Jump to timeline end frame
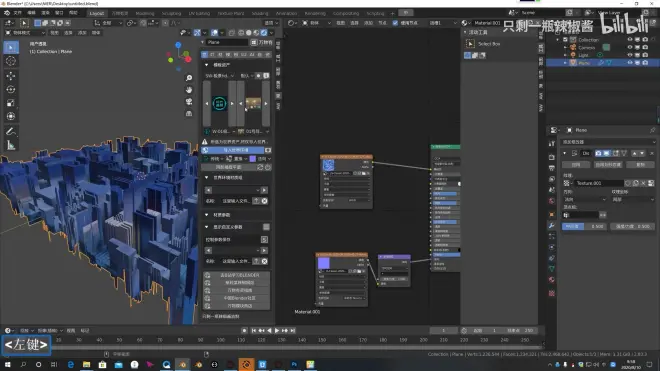Viewport: 660px width, 371px height. (x=293, y=331)
